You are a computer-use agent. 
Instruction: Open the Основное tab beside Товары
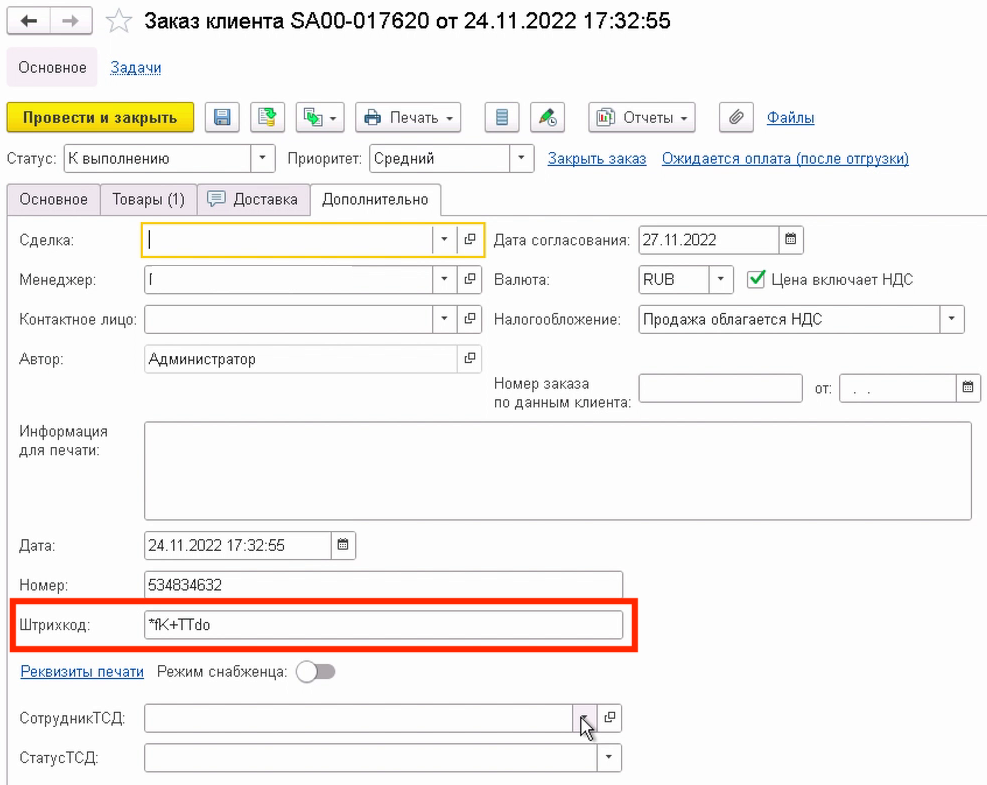click(54, 200)
